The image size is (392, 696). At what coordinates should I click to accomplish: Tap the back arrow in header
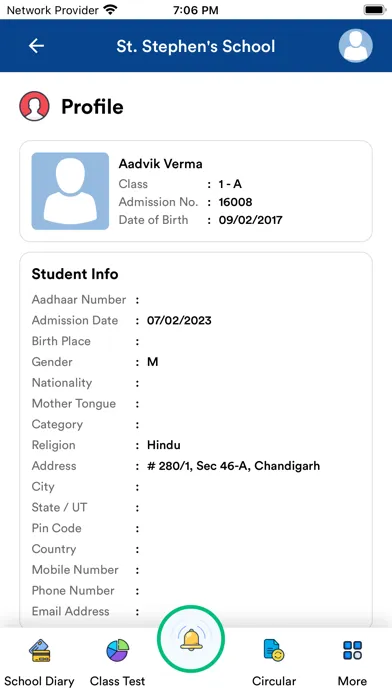click(x=36, y=46)
